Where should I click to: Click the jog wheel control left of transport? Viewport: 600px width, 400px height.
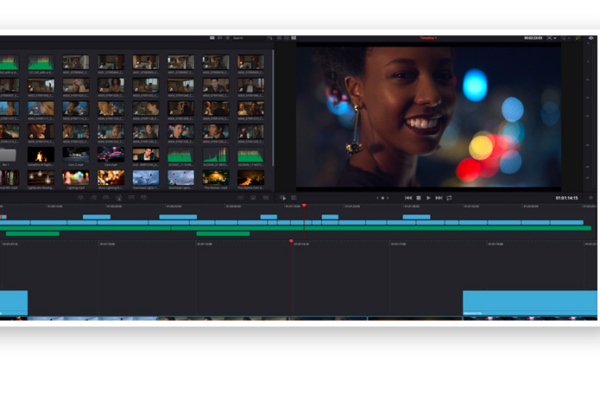coord(382,198)
